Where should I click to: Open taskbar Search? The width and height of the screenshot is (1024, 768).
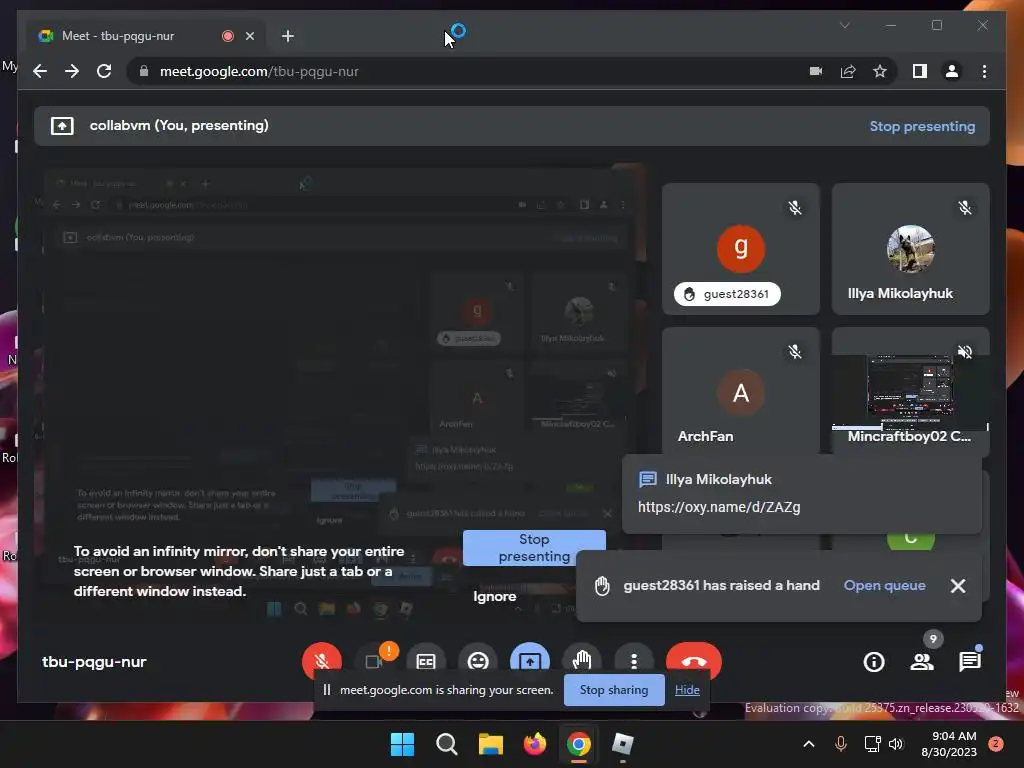(447, 744)
